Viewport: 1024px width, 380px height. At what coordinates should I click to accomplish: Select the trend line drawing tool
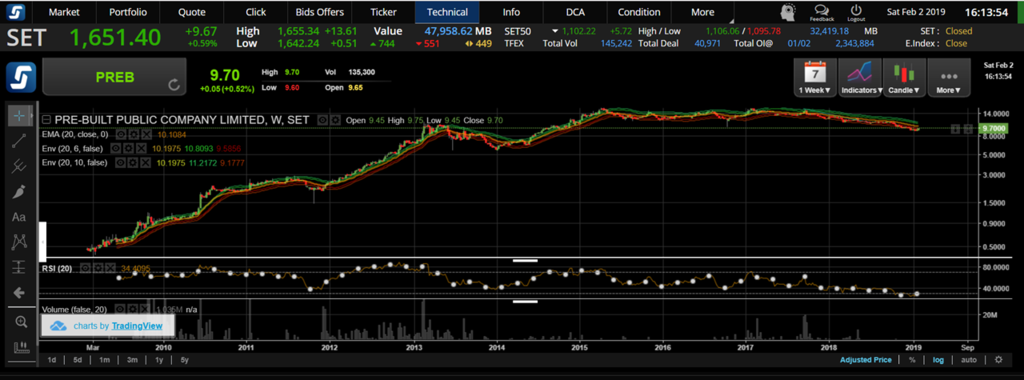[x=19, y=141]
